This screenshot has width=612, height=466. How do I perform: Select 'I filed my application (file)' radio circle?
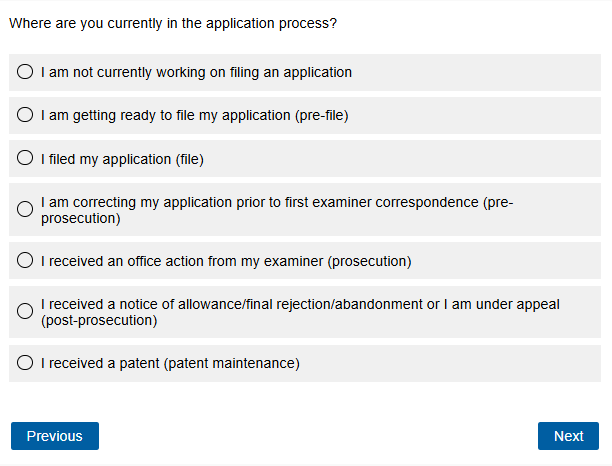click(26, 158)
